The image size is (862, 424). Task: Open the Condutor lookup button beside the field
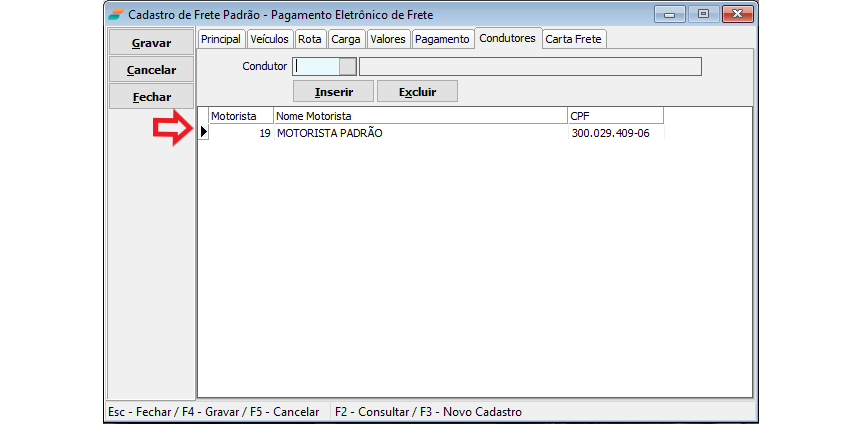click(347, 67)
